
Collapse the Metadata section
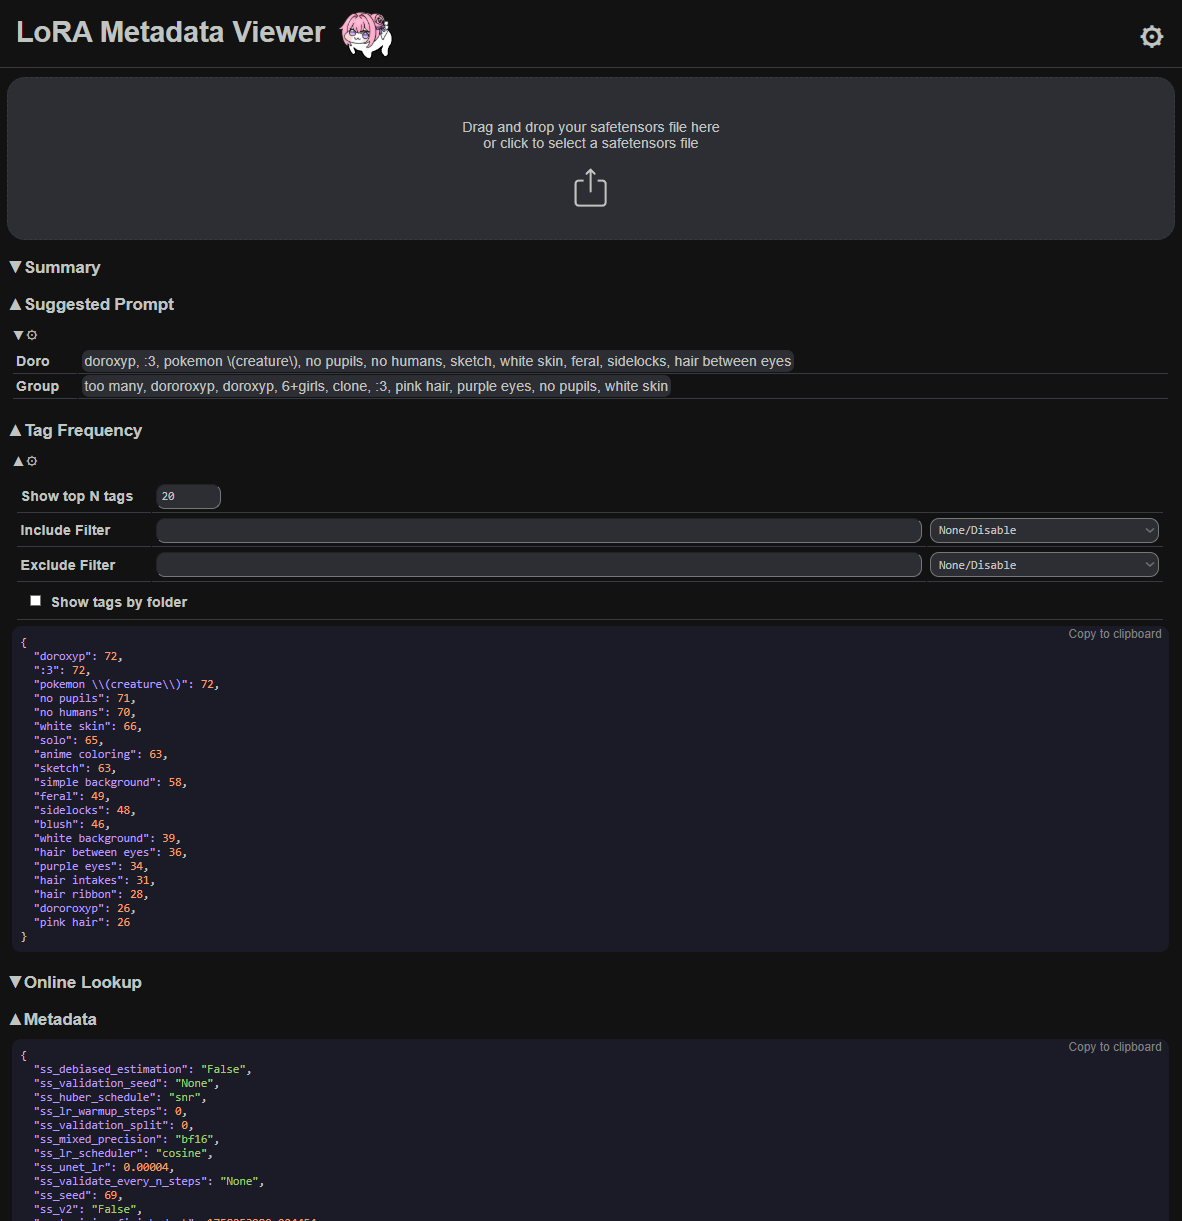(54, 1019)
